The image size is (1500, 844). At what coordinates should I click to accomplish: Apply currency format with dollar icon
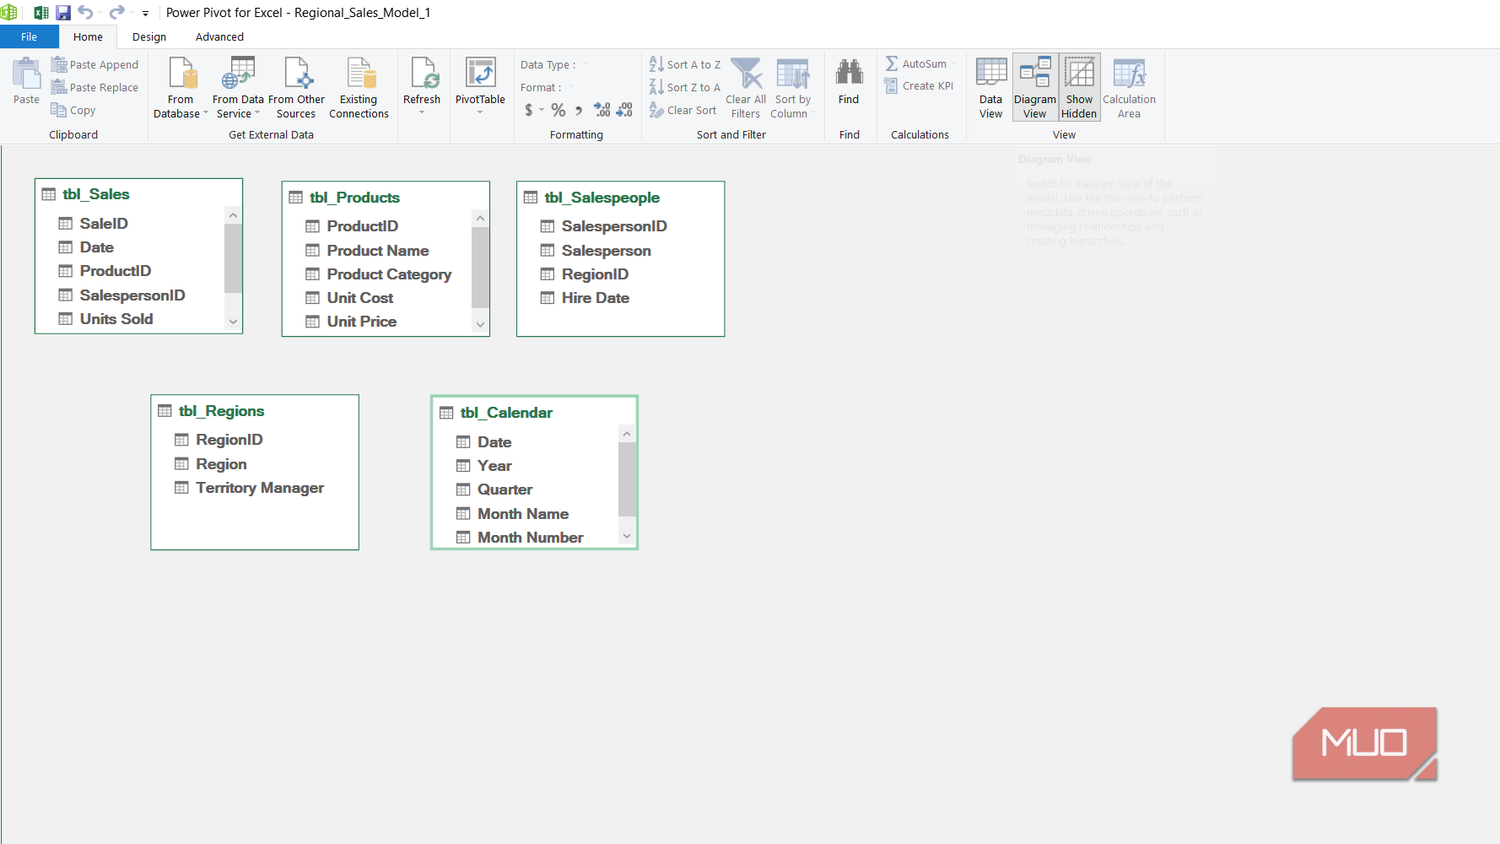tap(529, 111)
